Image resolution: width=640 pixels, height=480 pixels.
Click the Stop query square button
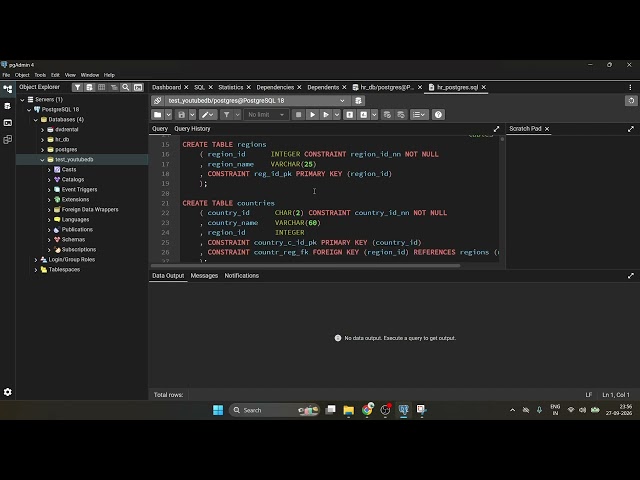298,115
